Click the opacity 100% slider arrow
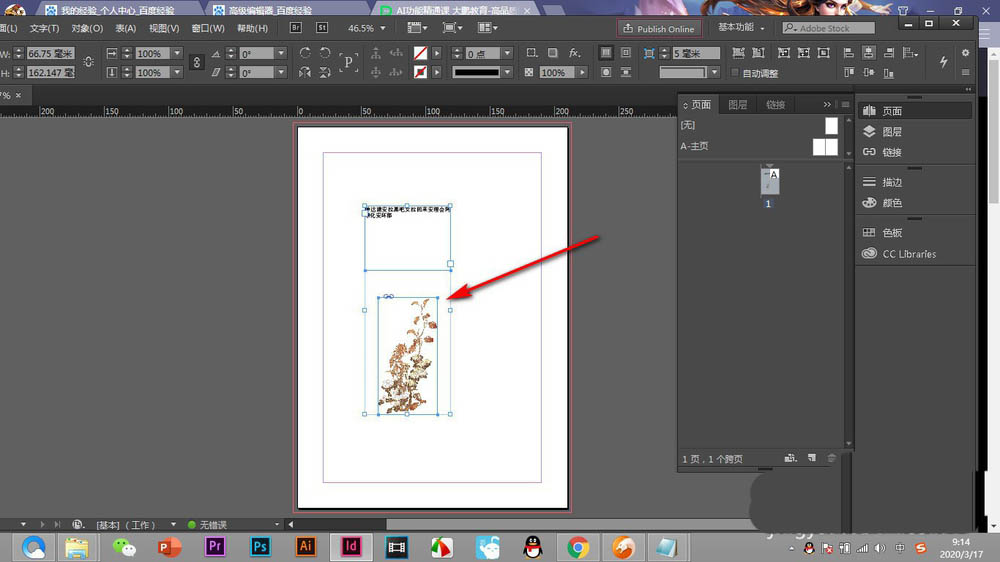1000x562 pixels. tap(582, 73)
